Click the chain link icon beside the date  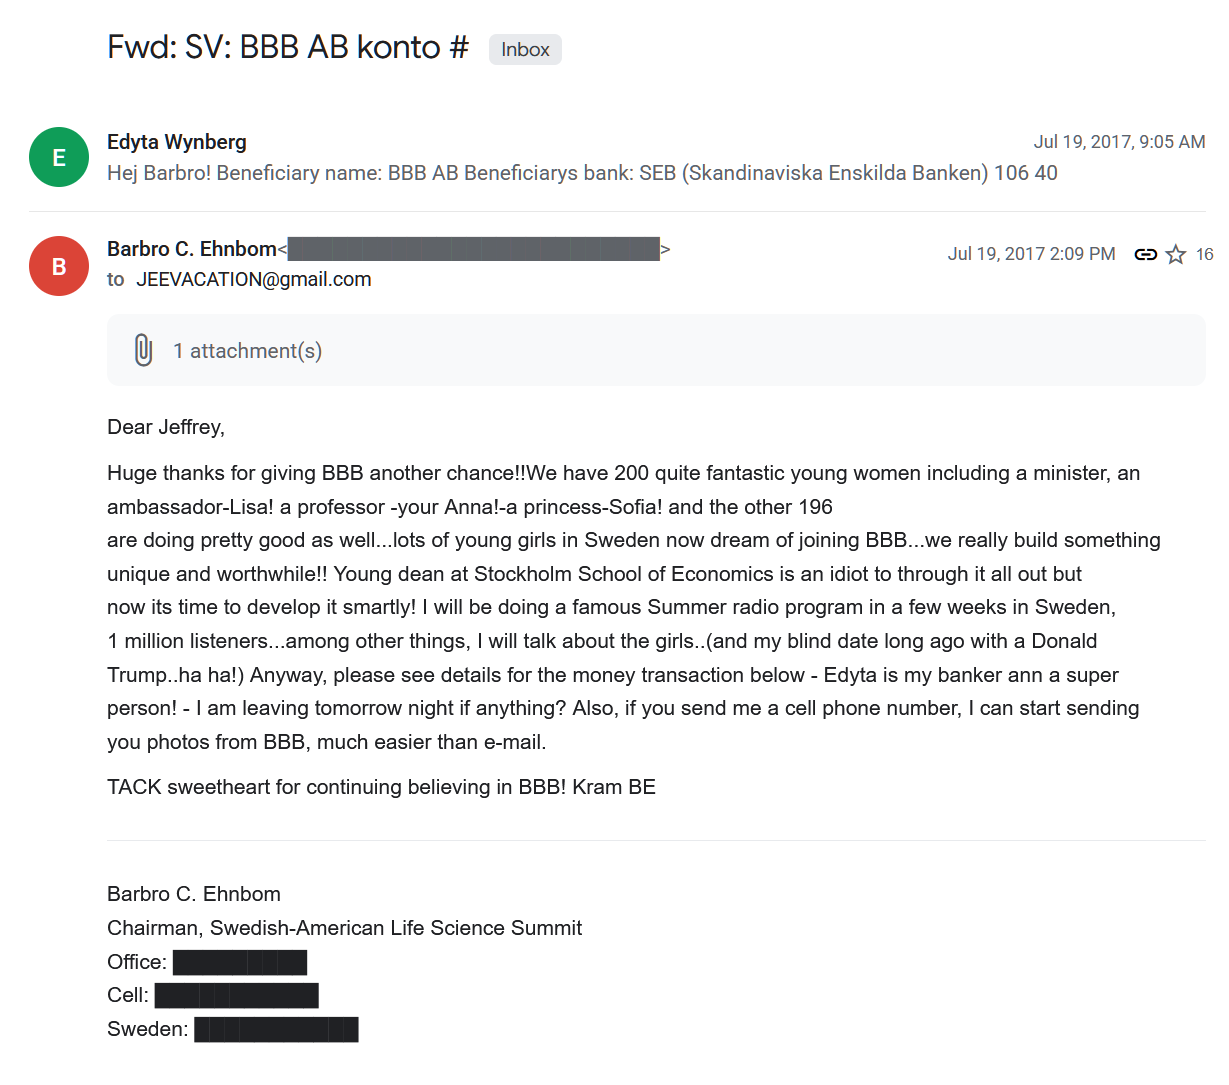[x=1145, y=254]
